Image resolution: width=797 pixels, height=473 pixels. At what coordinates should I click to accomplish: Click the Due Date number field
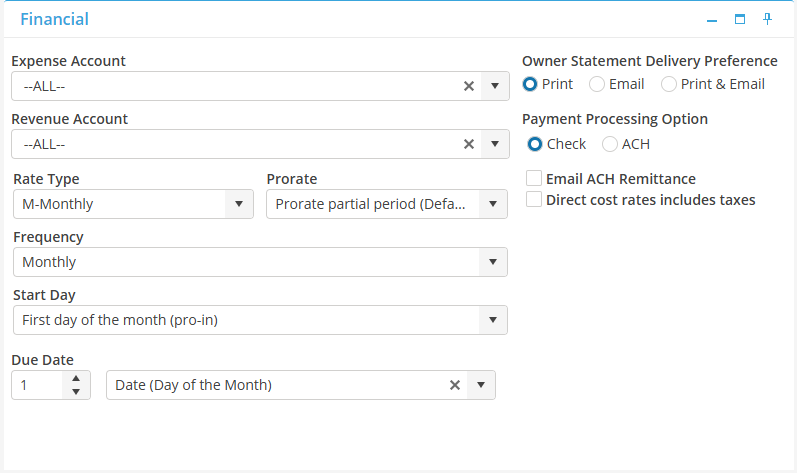coord(38,385)
